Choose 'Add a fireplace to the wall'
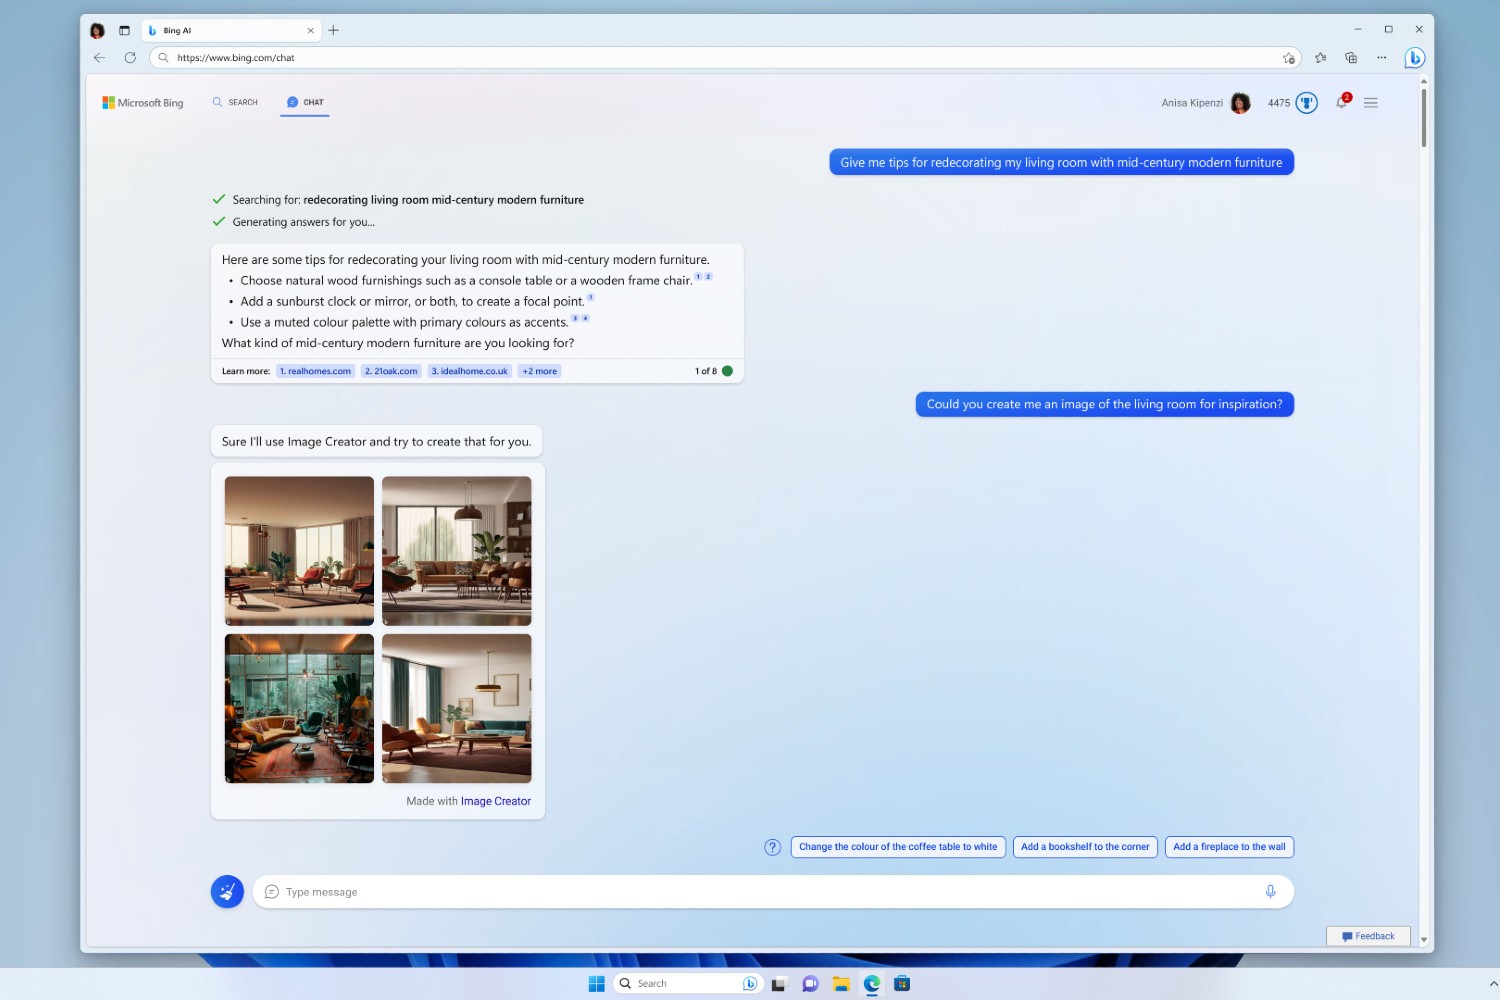1500x1000 pixels. coord(1229,847)
